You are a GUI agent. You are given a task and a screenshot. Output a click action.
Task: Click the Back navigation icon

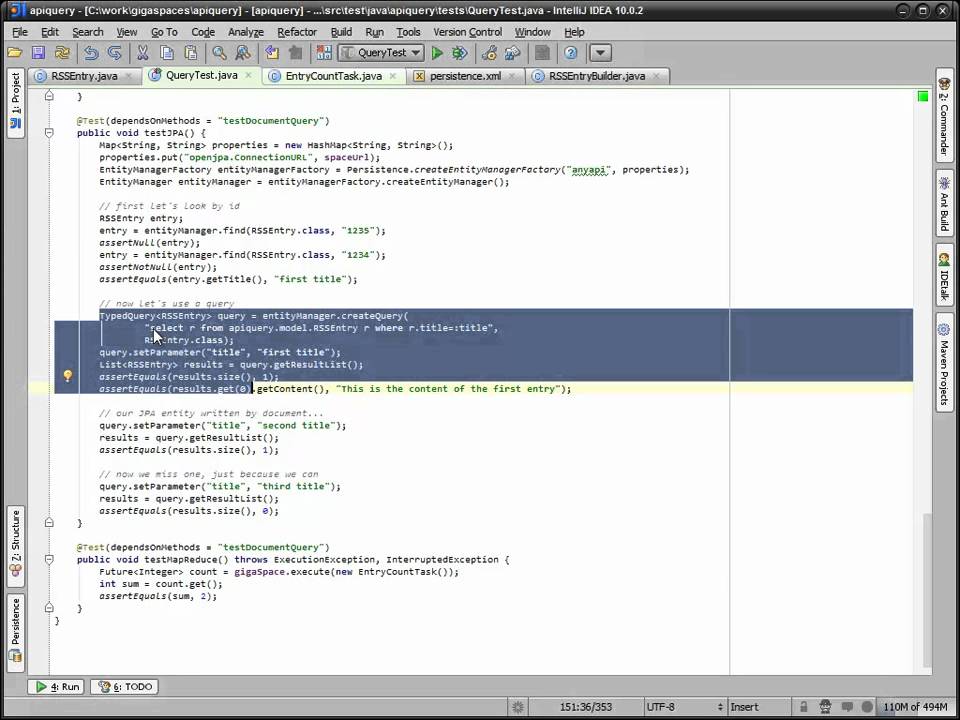[272, 53]
